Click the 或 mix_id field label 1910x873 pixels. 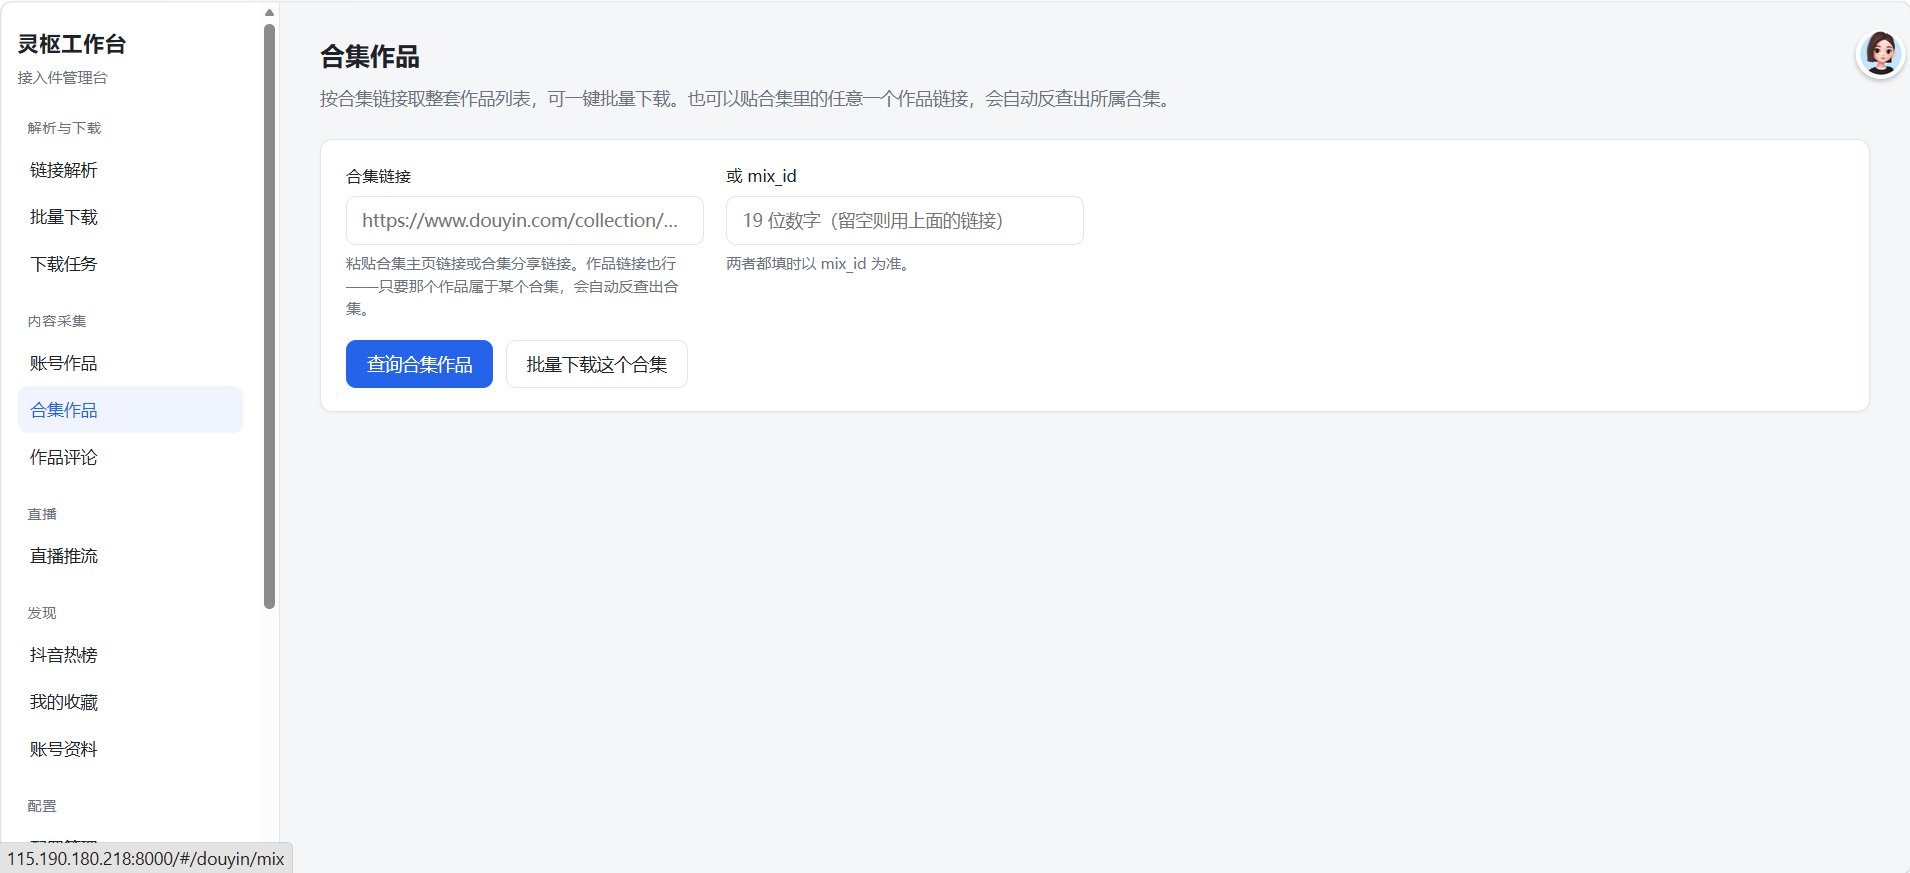(761, 176)
